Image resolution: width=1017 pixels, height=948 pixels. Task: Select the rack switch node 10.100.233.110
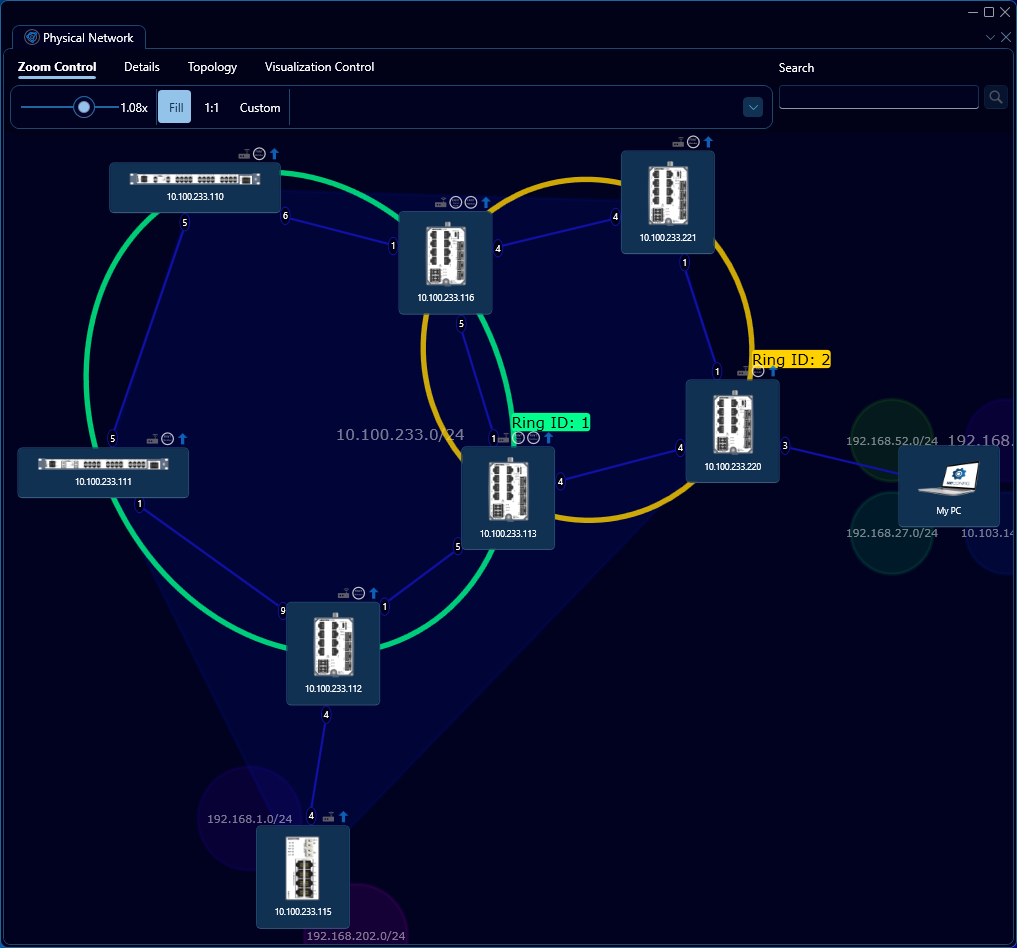click(x=195, y=187)
